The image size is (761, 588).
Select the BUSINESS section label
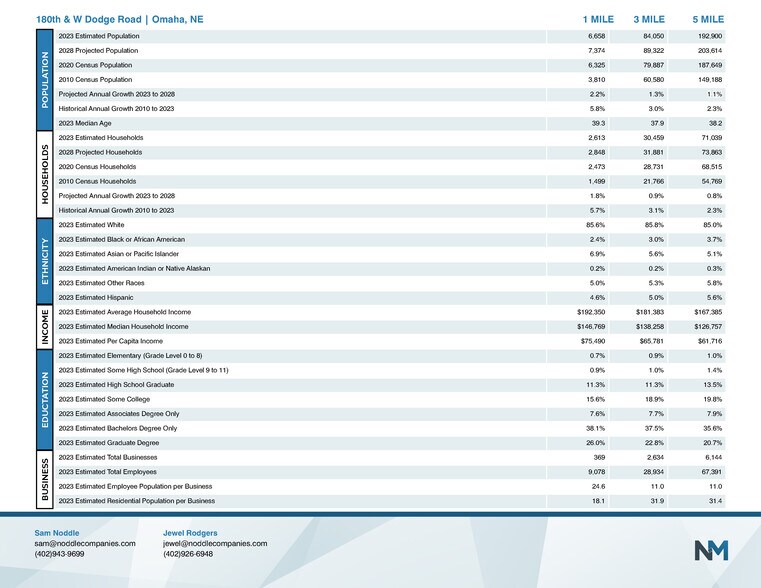pos(44,478)
